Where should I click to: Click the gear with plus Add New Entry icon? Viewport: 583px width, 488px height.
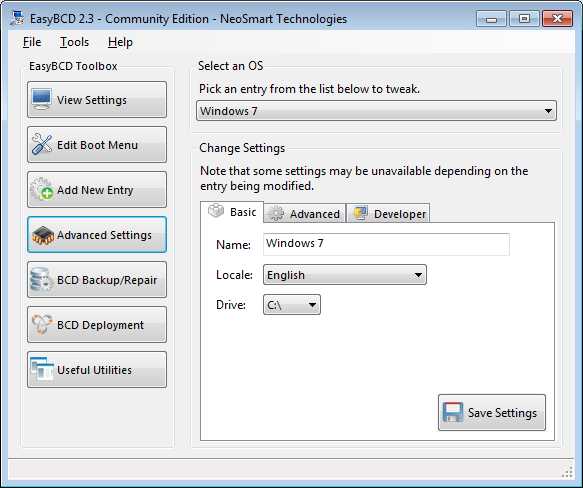click(42, 189)
